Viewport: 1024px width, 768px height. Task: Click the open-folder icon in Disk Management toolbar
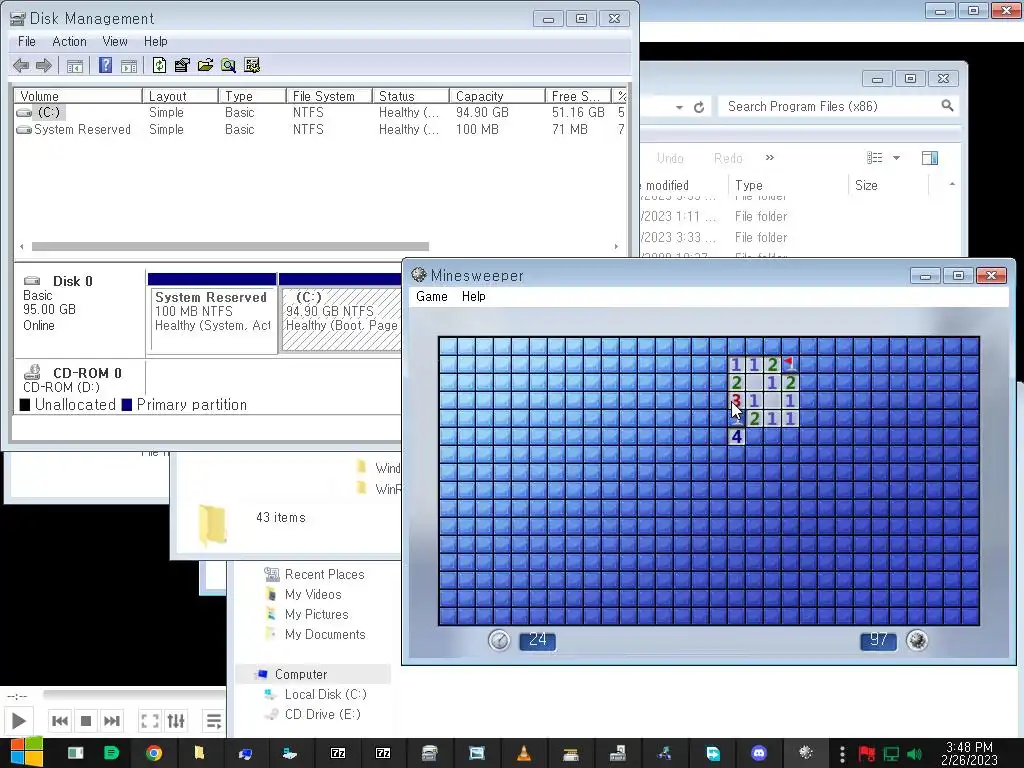point(205,65)
